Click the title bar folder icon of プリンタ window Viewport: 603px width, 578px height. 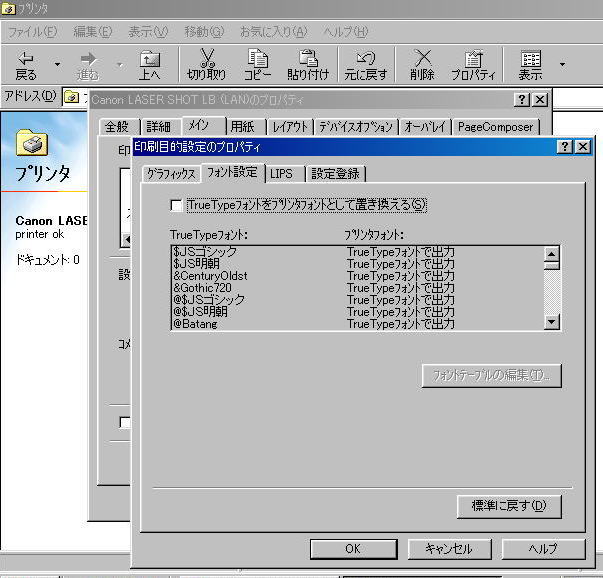click(8, 8)
